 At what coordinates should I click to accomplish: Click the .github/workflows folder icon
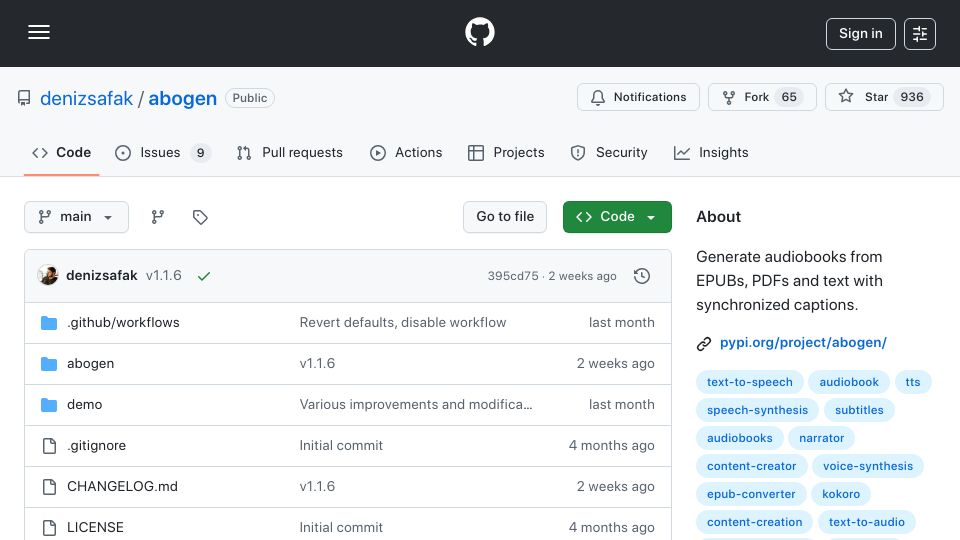pos(49,323)
